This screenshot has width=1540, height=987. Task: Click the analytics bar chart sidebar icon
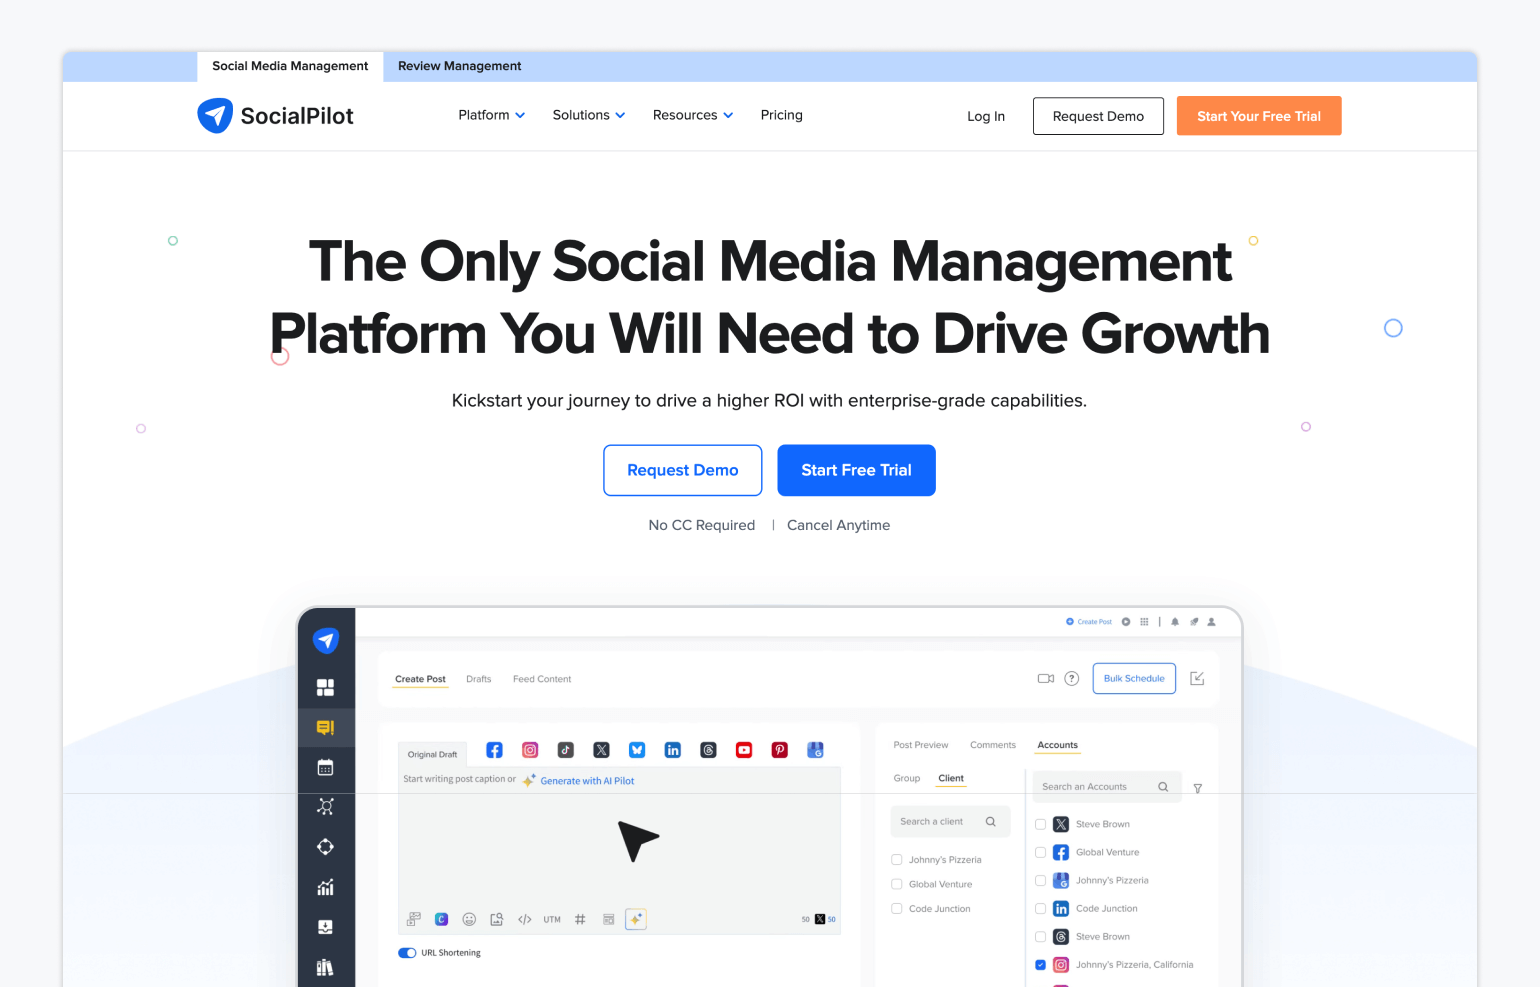click(x=325, y=887)
